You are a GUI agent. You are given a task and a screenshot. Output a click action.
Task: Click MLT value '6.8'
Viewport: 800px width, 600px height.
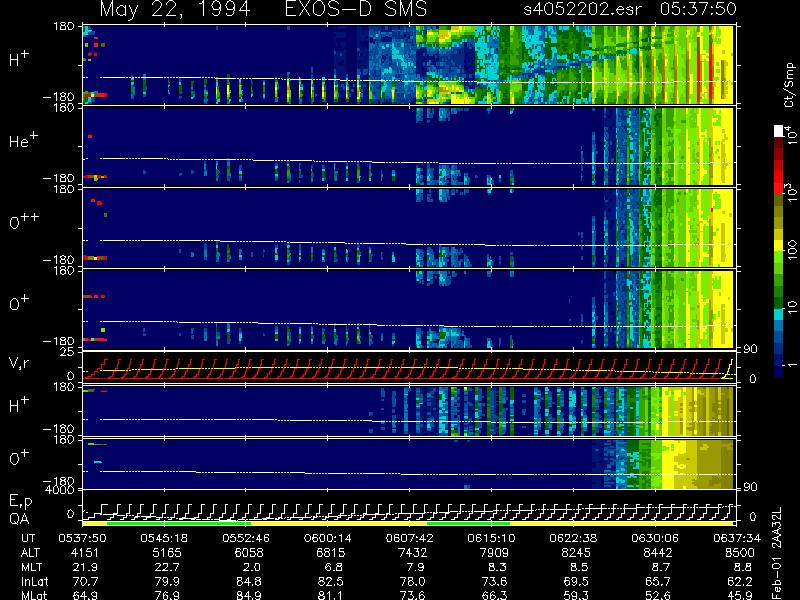pos(336,567)
